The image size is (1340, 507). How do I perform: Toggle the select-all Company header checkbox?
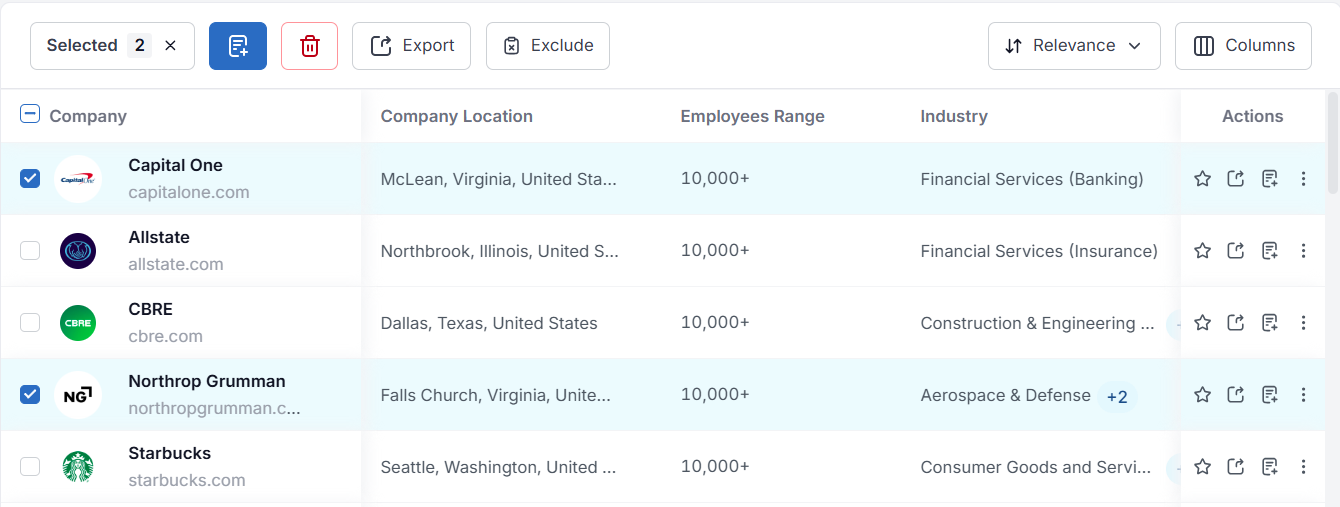30,115
